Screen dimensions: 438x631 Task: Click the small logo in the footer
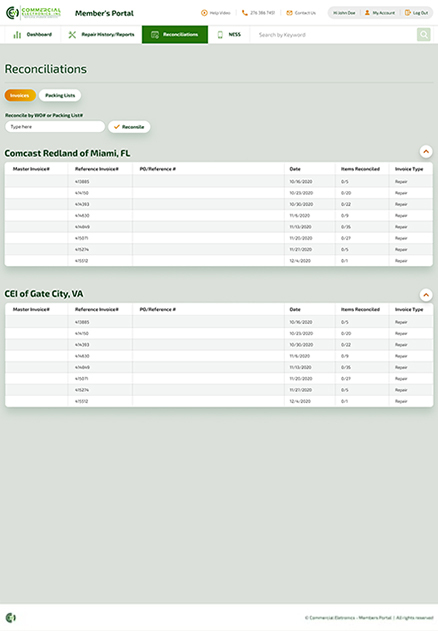pos(11,617)
